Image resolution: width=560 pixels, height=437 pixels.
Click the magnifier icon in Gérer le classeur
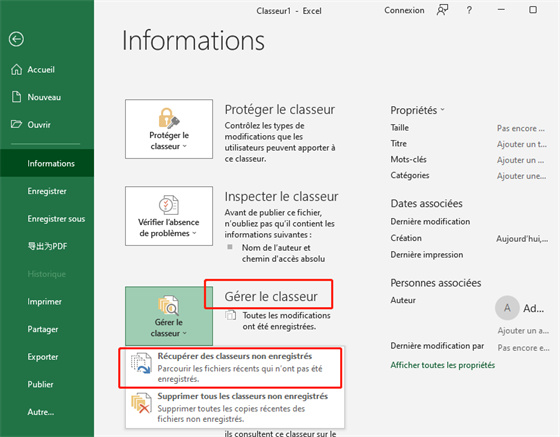169,306
